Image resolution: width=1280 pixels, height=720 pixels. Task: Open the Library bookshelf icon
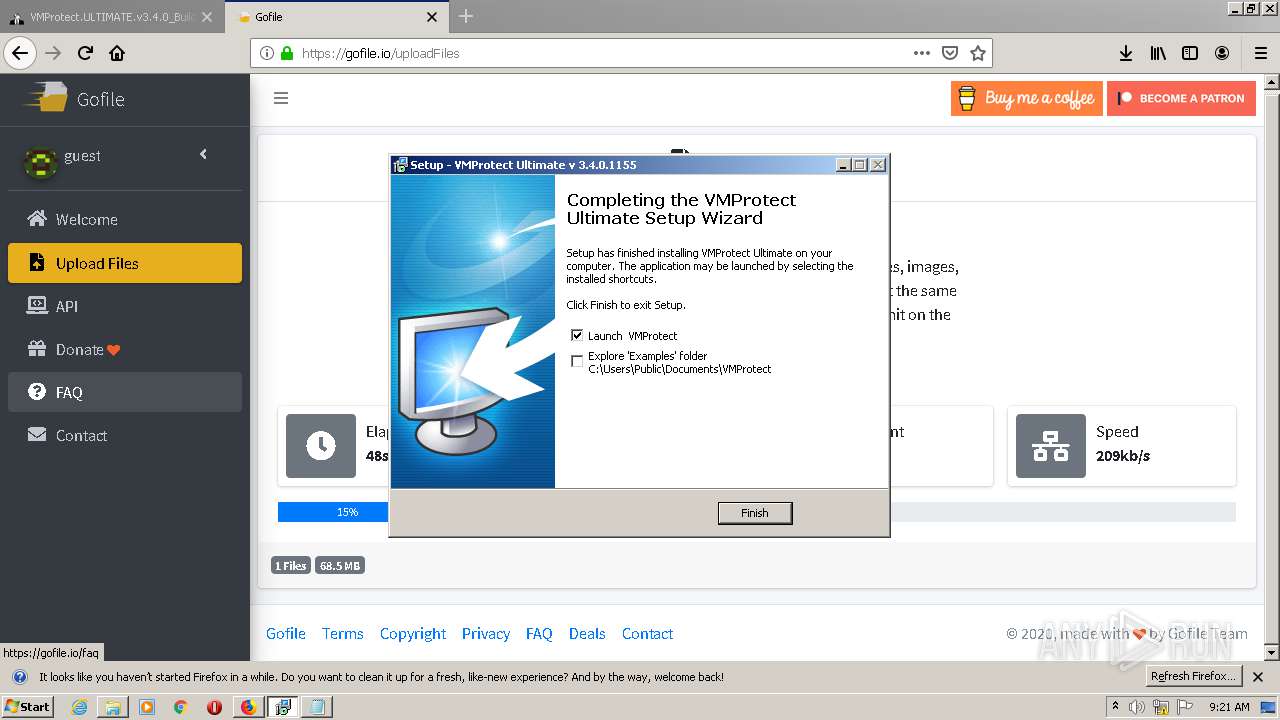[1158, 53]
